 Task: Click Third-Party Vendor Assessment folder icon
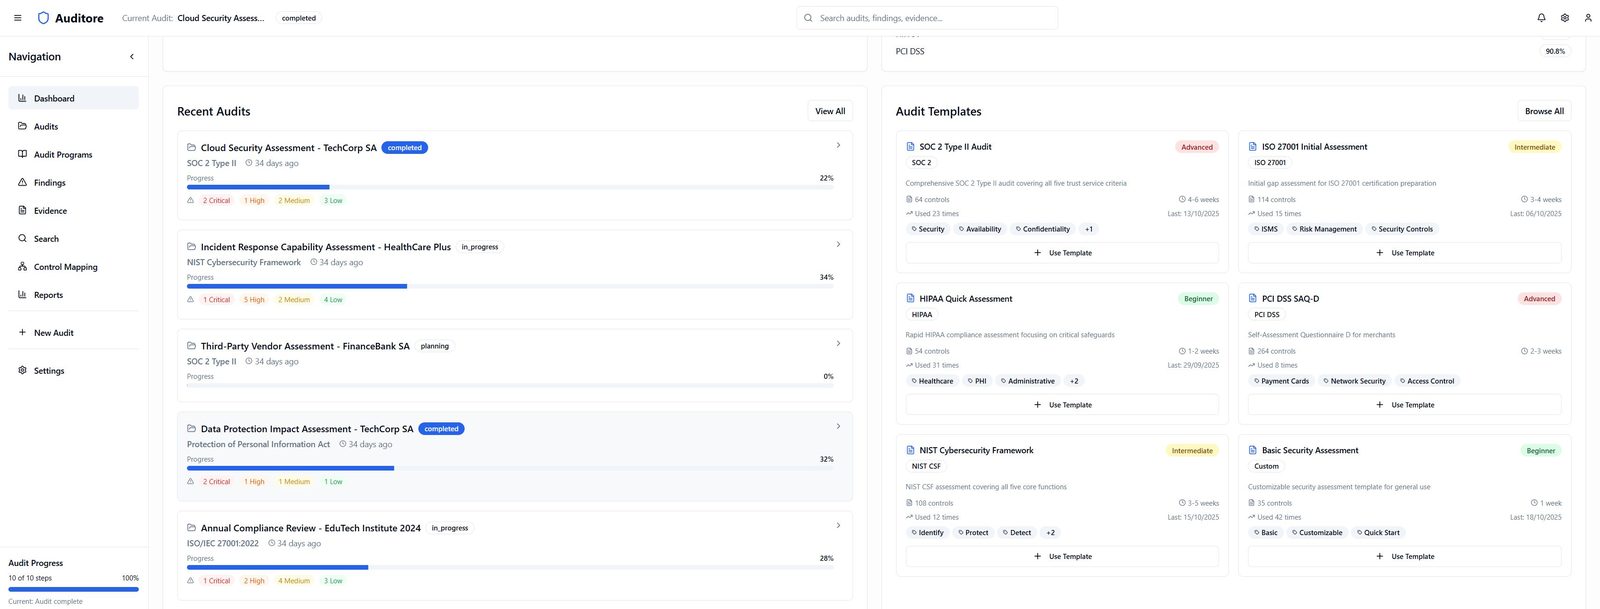pos(191,345)
